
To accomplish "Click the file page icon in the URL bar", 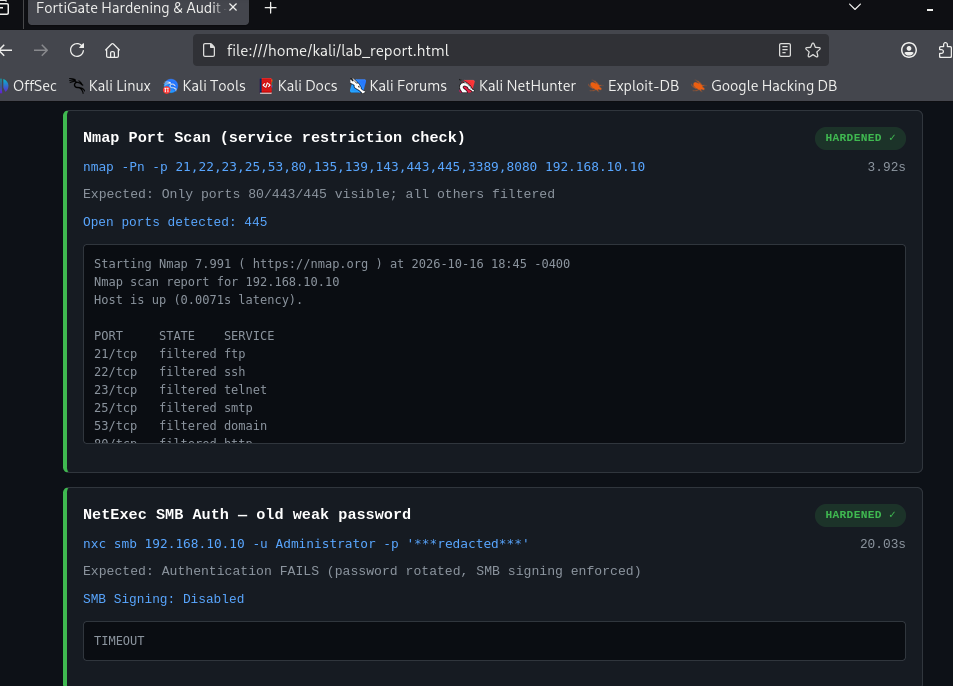I will click(208, 50).
